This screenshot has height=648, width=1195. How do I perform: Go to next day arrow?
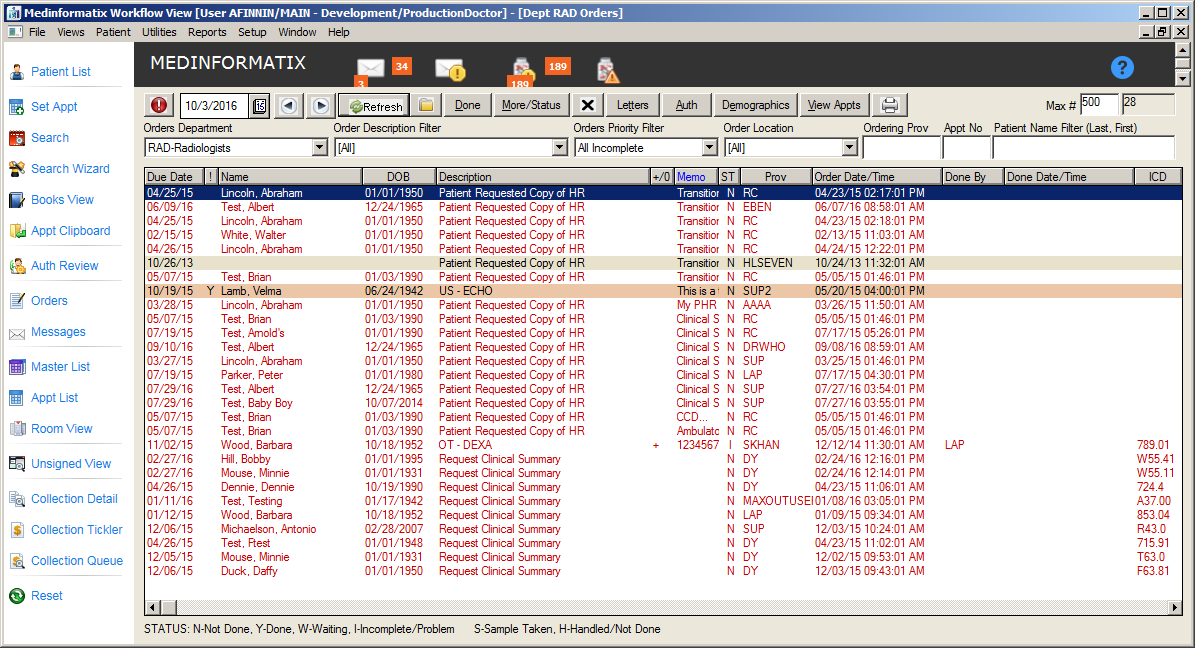pos(319,105)
